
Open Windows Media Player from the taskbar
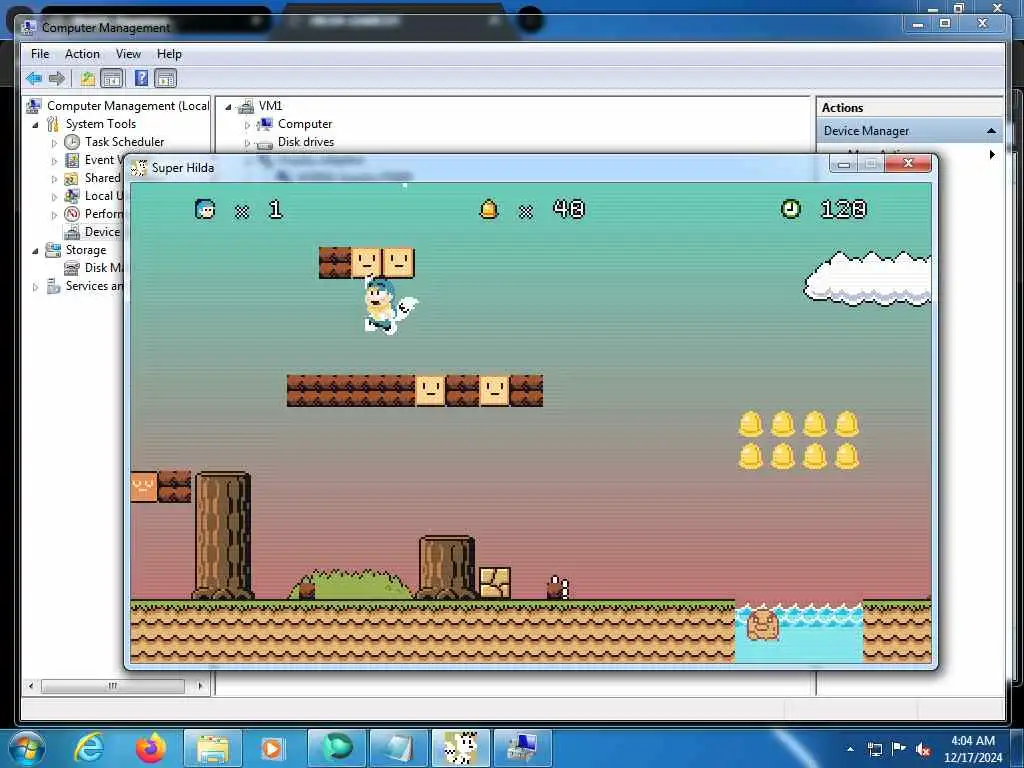(272, 748)
